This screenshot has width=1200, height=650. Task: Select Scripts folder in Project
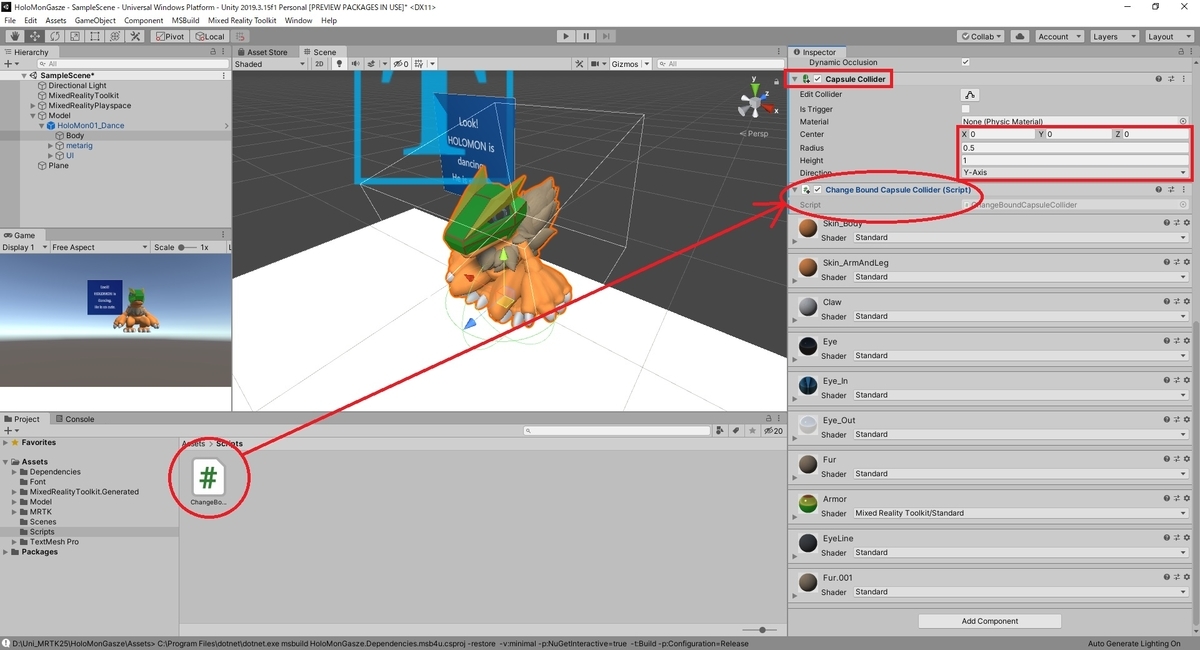(x=42, y=532)
